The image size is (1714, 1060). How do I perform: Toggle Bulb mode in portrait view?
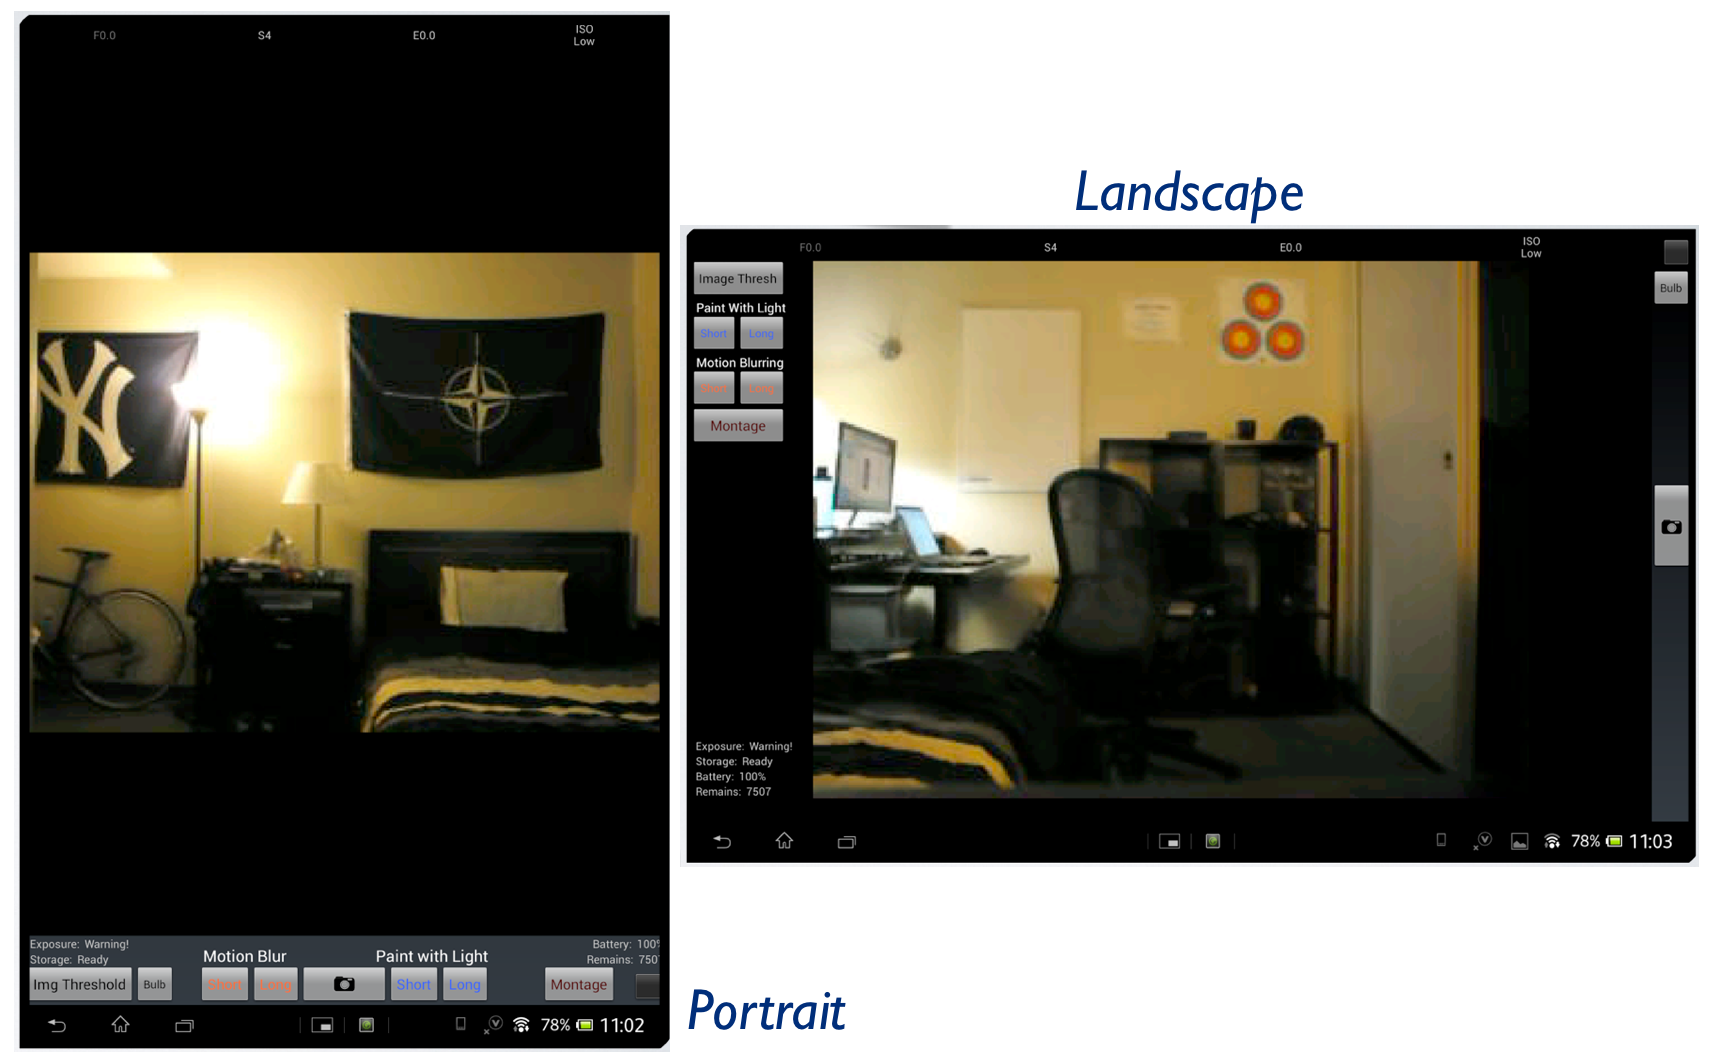(x=155, y=984)
